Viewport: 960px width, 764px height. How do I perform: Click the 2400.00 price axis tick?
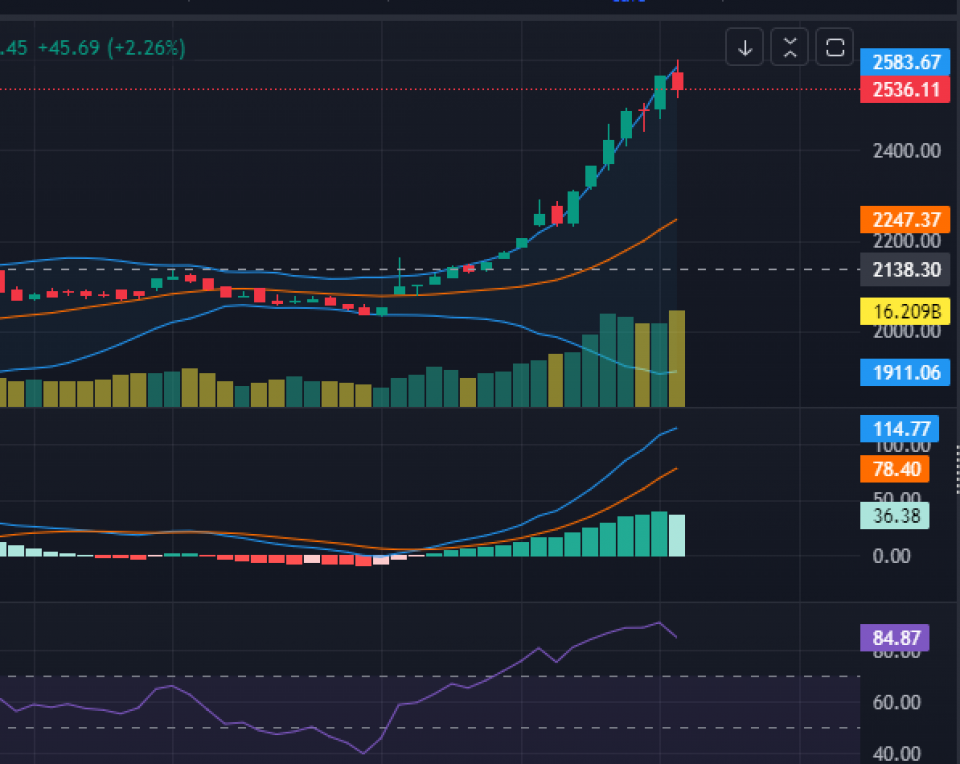tap(906, 151)
